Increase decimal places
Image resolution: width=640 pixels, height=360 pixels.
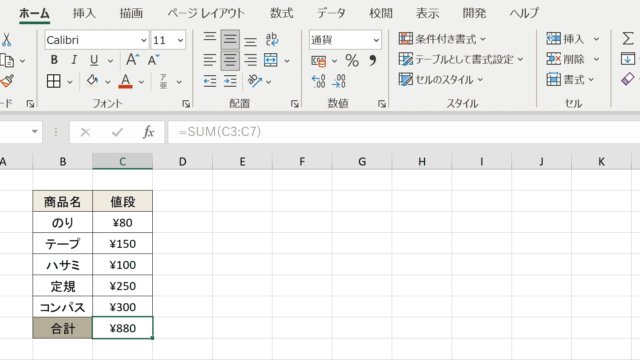click(318, 81)
